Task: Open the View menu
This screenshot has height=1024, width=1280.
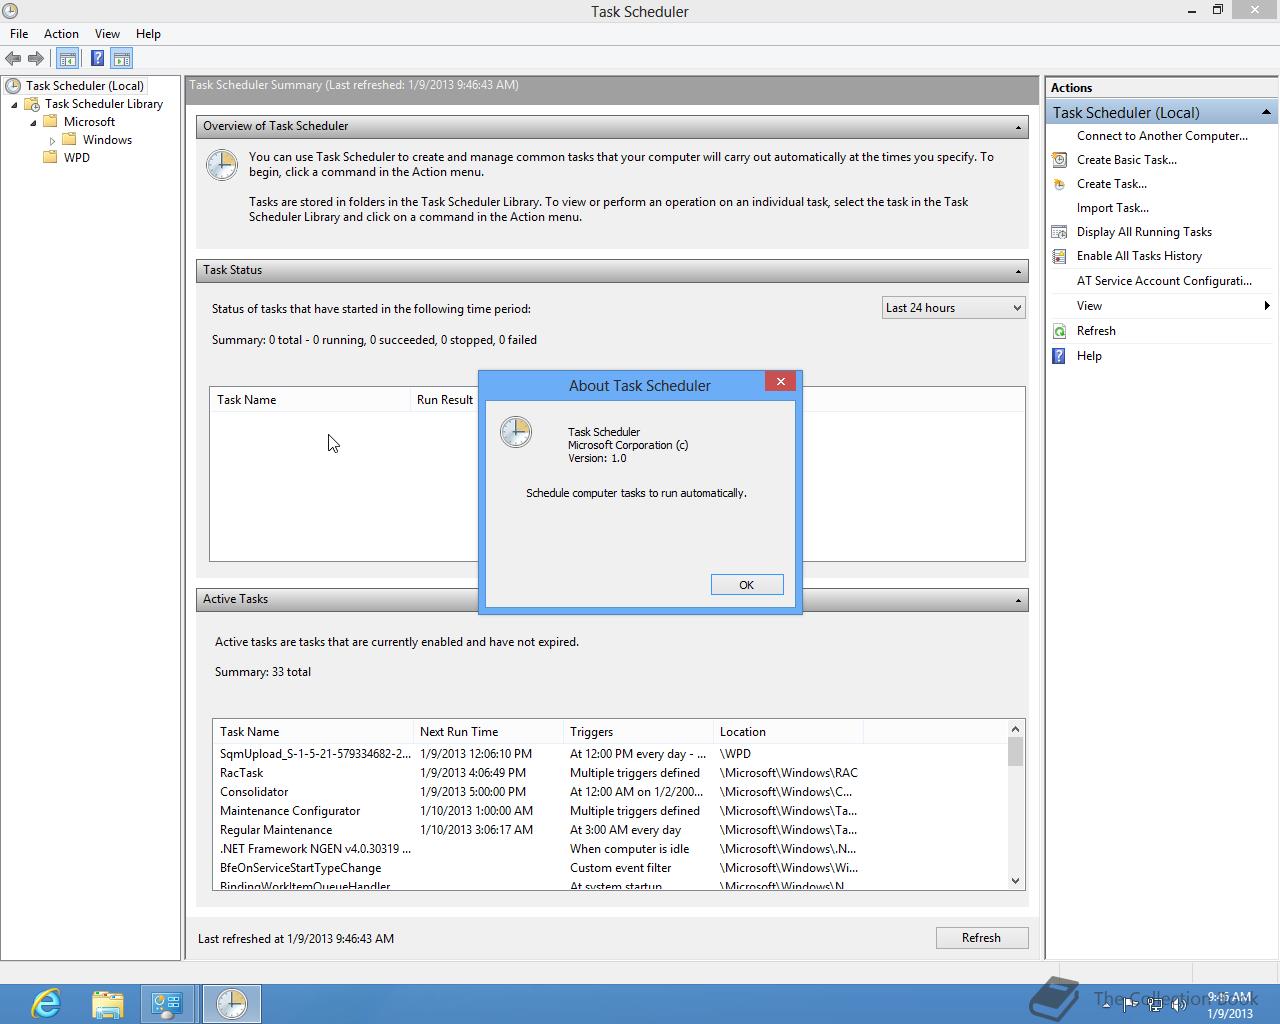Action: pyautogui.click(x=107, y=34)
